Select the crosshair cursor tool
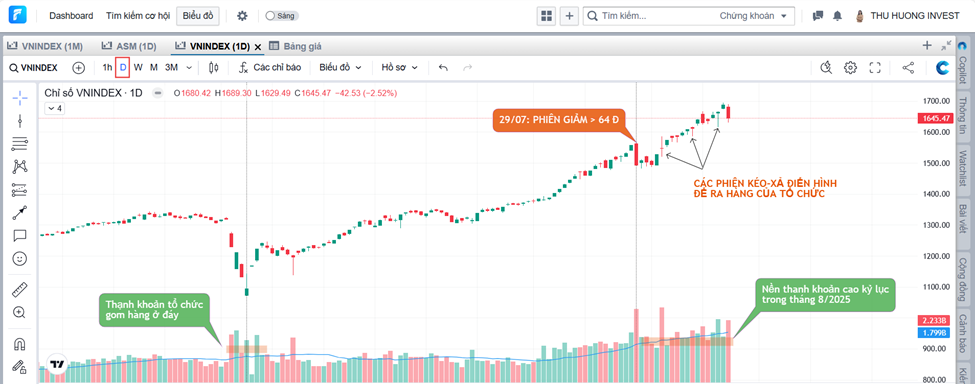This screenshot has width=975, height=384. point(20,98)
